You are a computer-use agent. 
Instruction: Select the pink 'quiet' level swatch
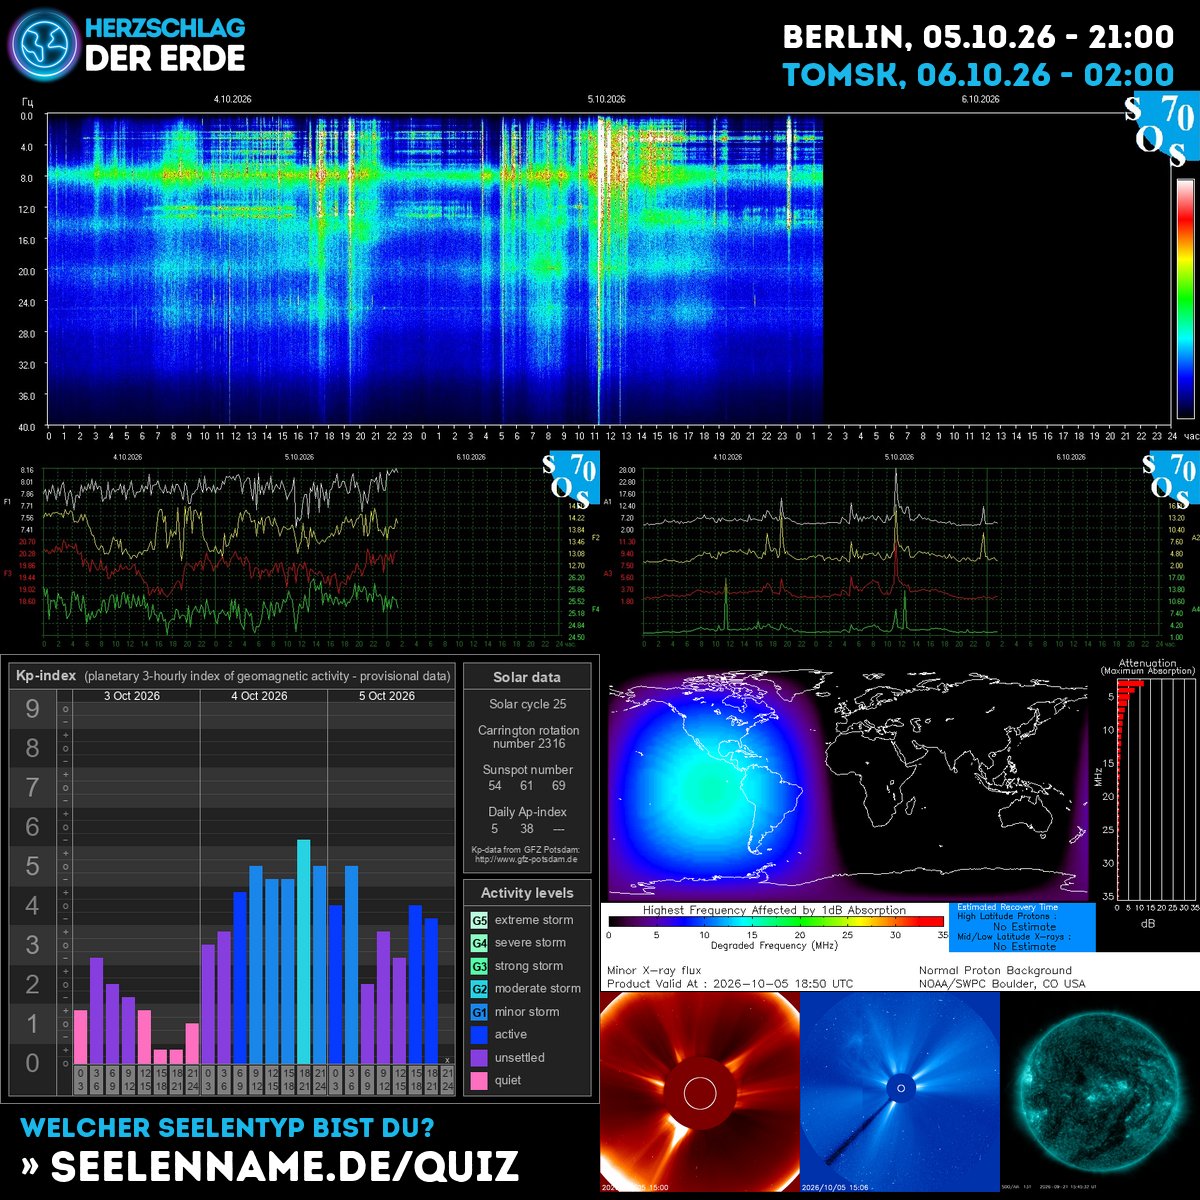[480, 1081]
